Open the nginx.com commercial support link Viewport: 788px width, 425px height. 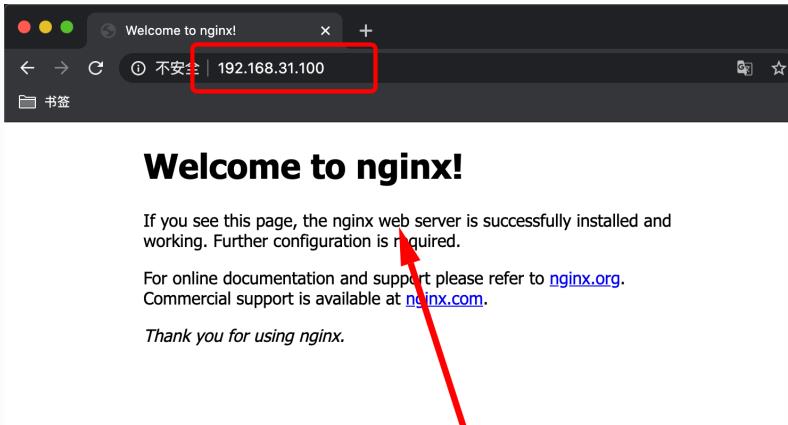tap(444, 298)
